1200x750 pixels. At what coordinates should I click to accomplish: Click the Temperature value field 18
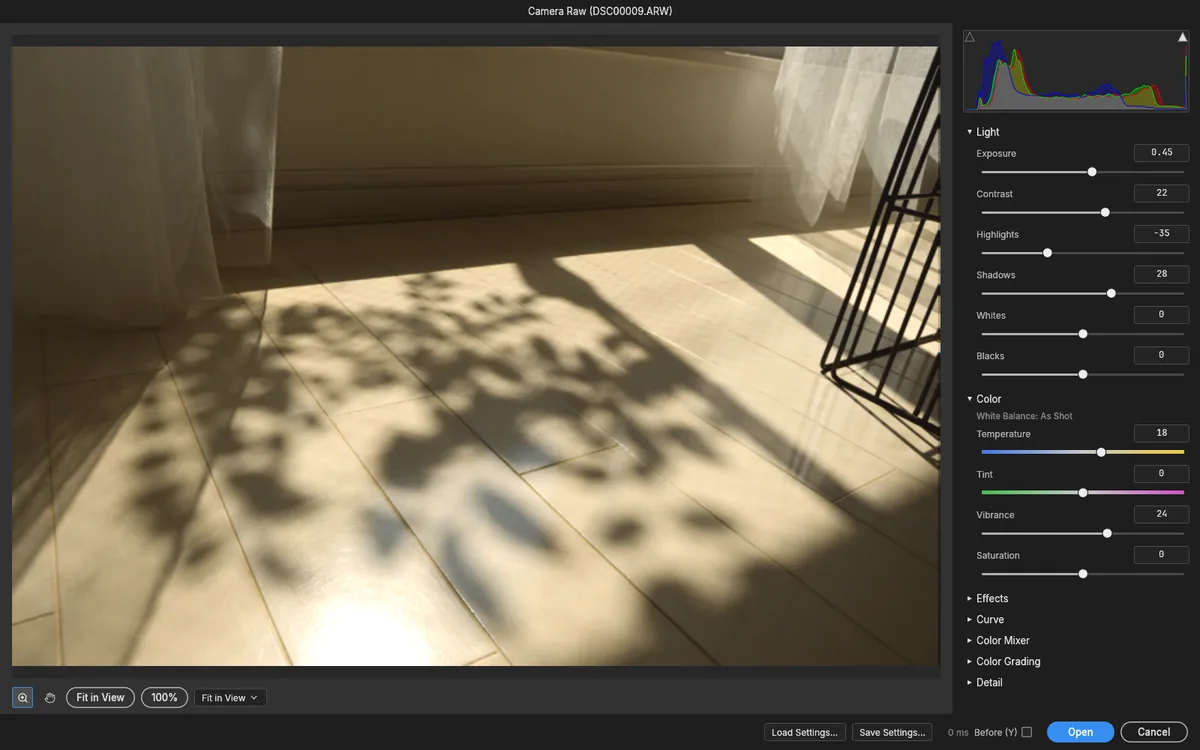[1161, 433]
